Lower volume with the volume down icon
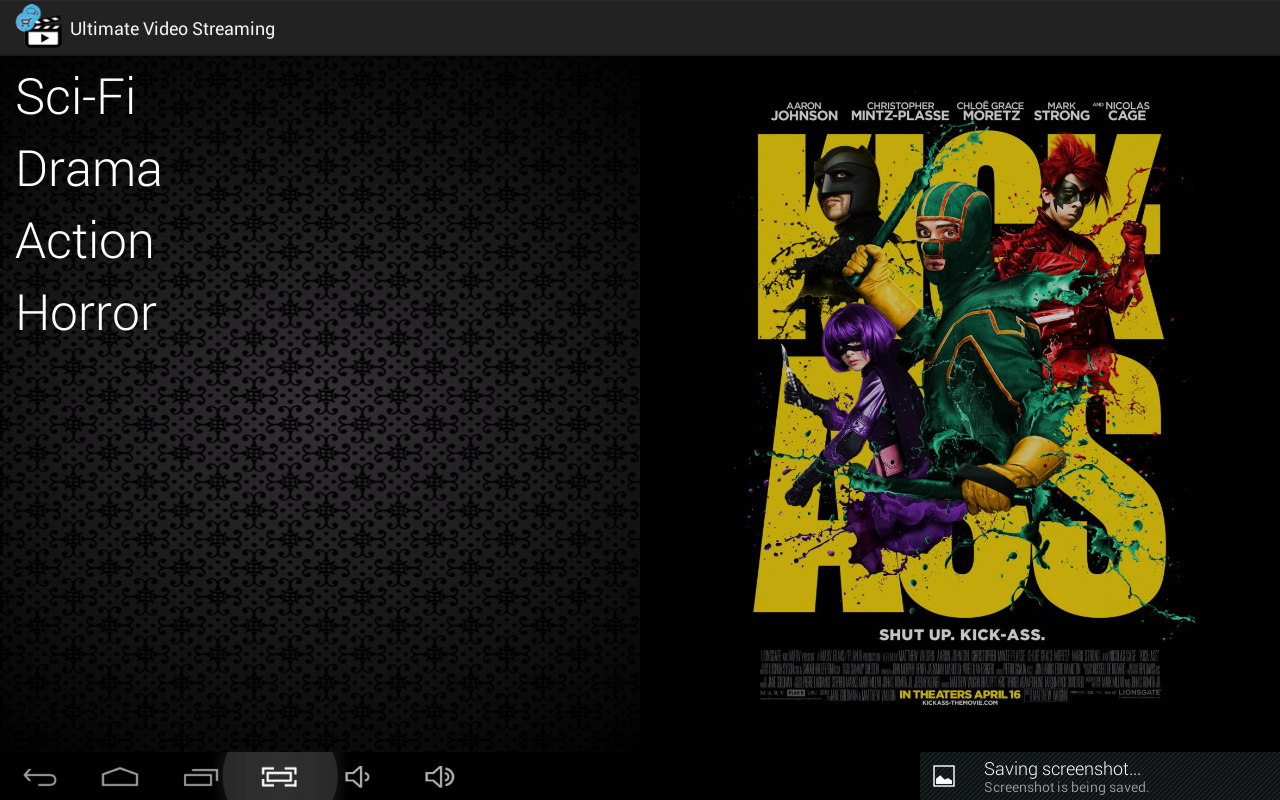 [357, 777]
